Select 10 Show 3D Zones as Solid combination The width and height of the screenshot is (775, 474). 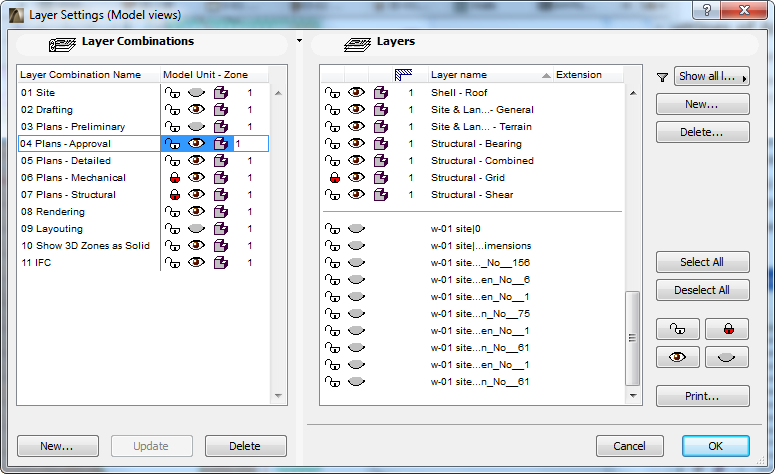tap(86, 246)
